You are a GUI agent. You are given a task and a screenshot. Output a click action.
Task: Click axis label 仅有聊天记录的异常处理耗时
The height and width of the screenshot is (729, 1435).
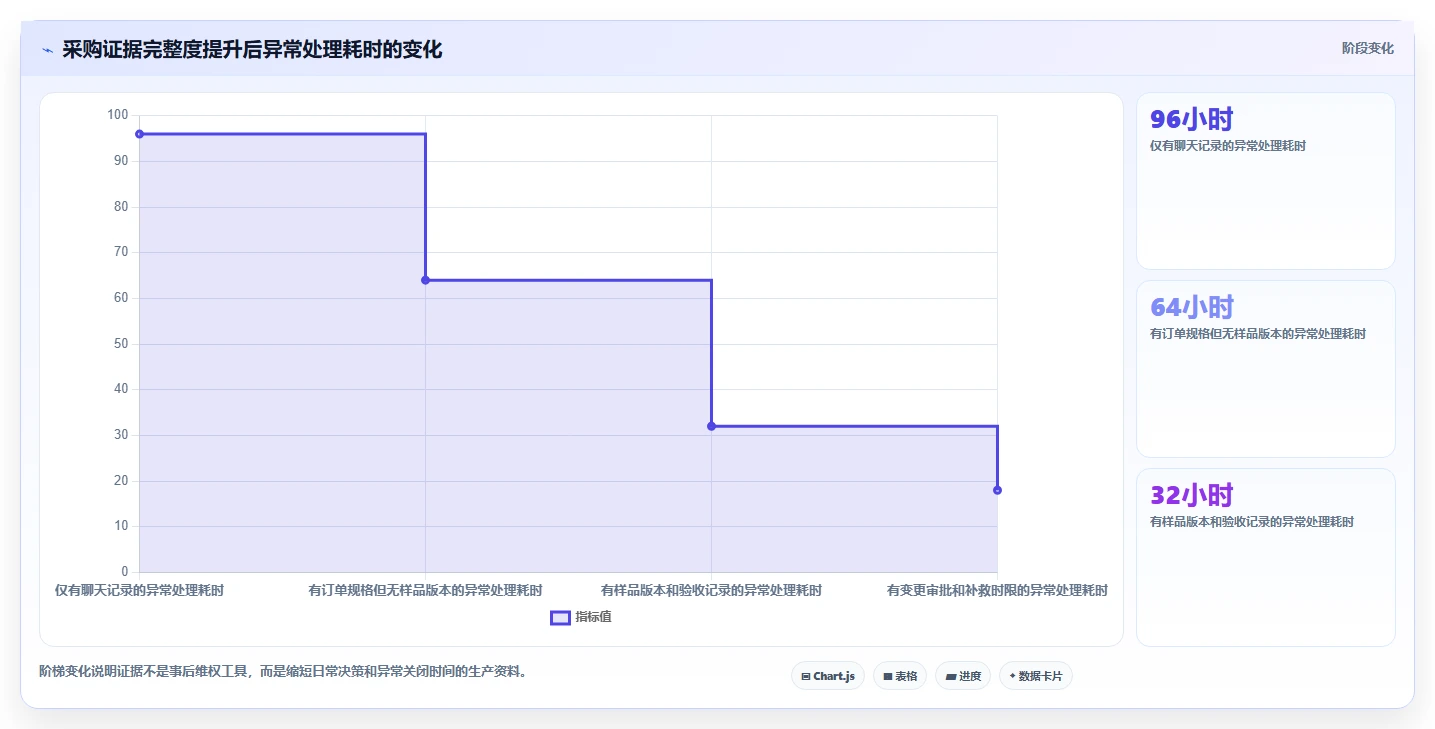139,590
